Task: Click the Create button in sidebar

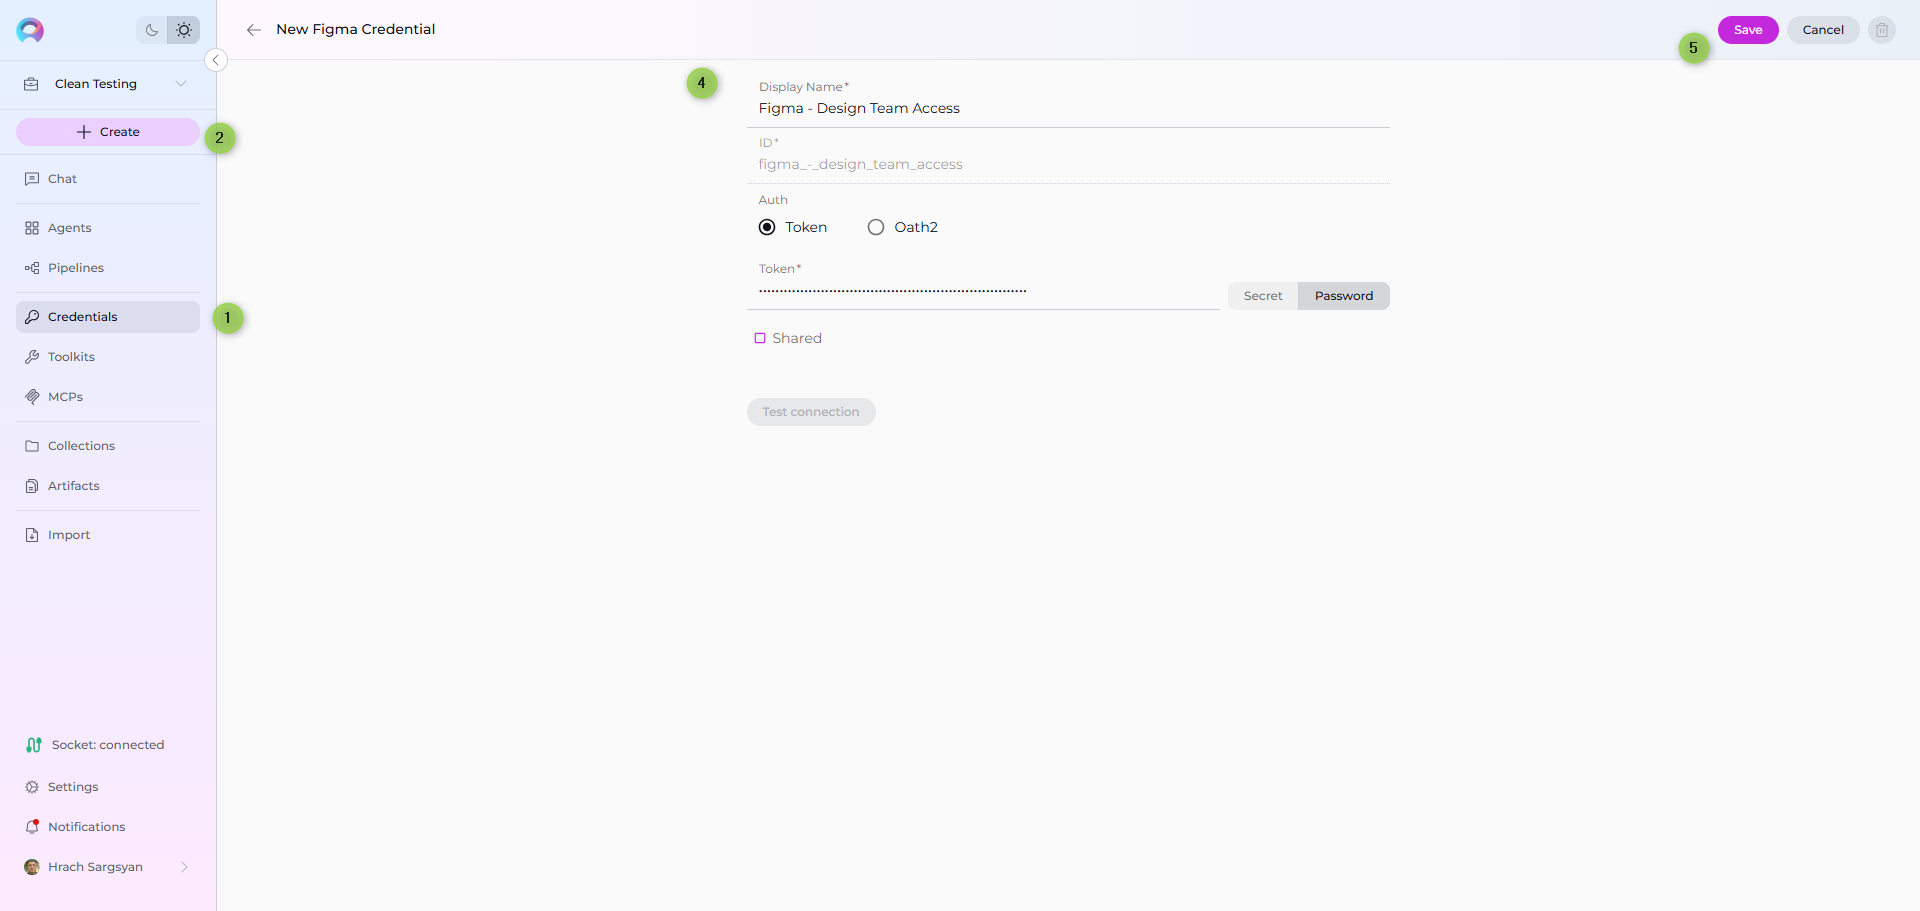Action: [108, 132]
